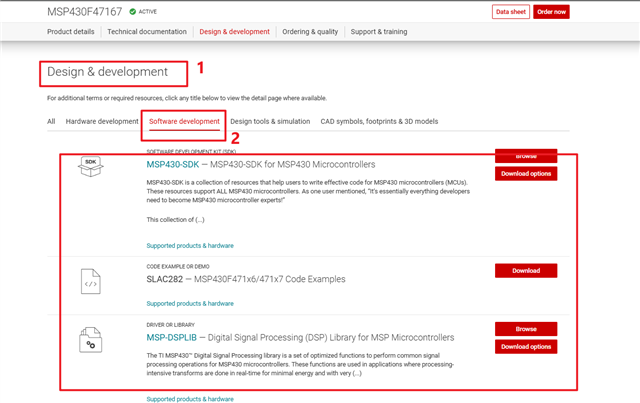Click the Order now button
The image size is (640, 403).
point(551,12)
